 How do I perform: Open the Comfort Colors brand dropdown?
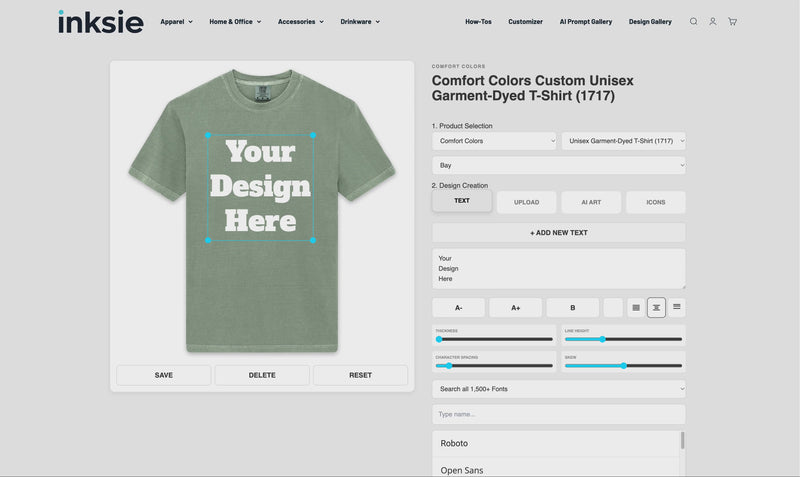494,141
